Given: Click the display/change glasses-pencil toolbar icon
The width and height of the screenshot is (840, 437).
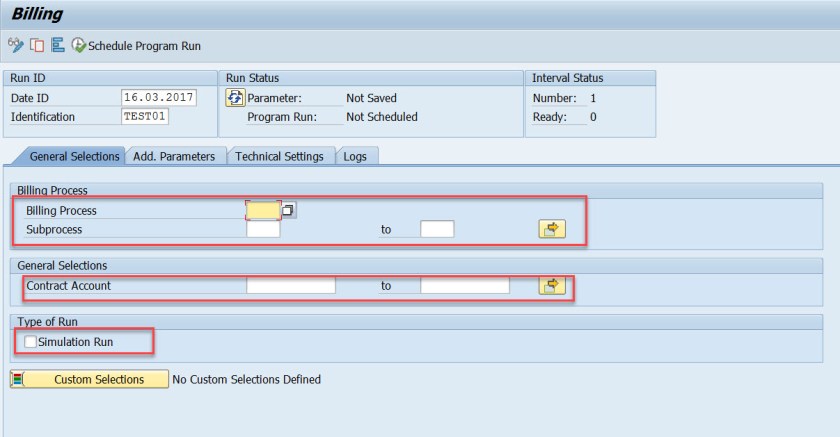Looking at the screenshot, I should pyautogui.click(x=16, y=46).
